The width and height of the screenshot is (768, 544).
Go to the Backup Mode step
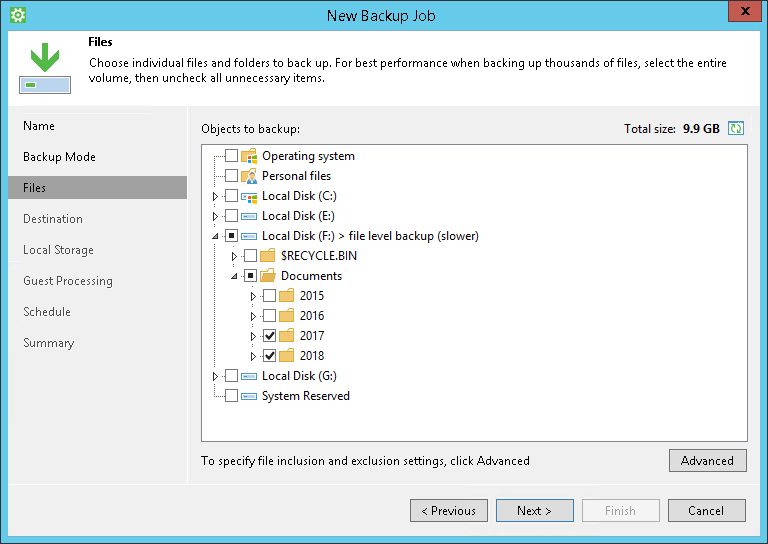point(97,157)
